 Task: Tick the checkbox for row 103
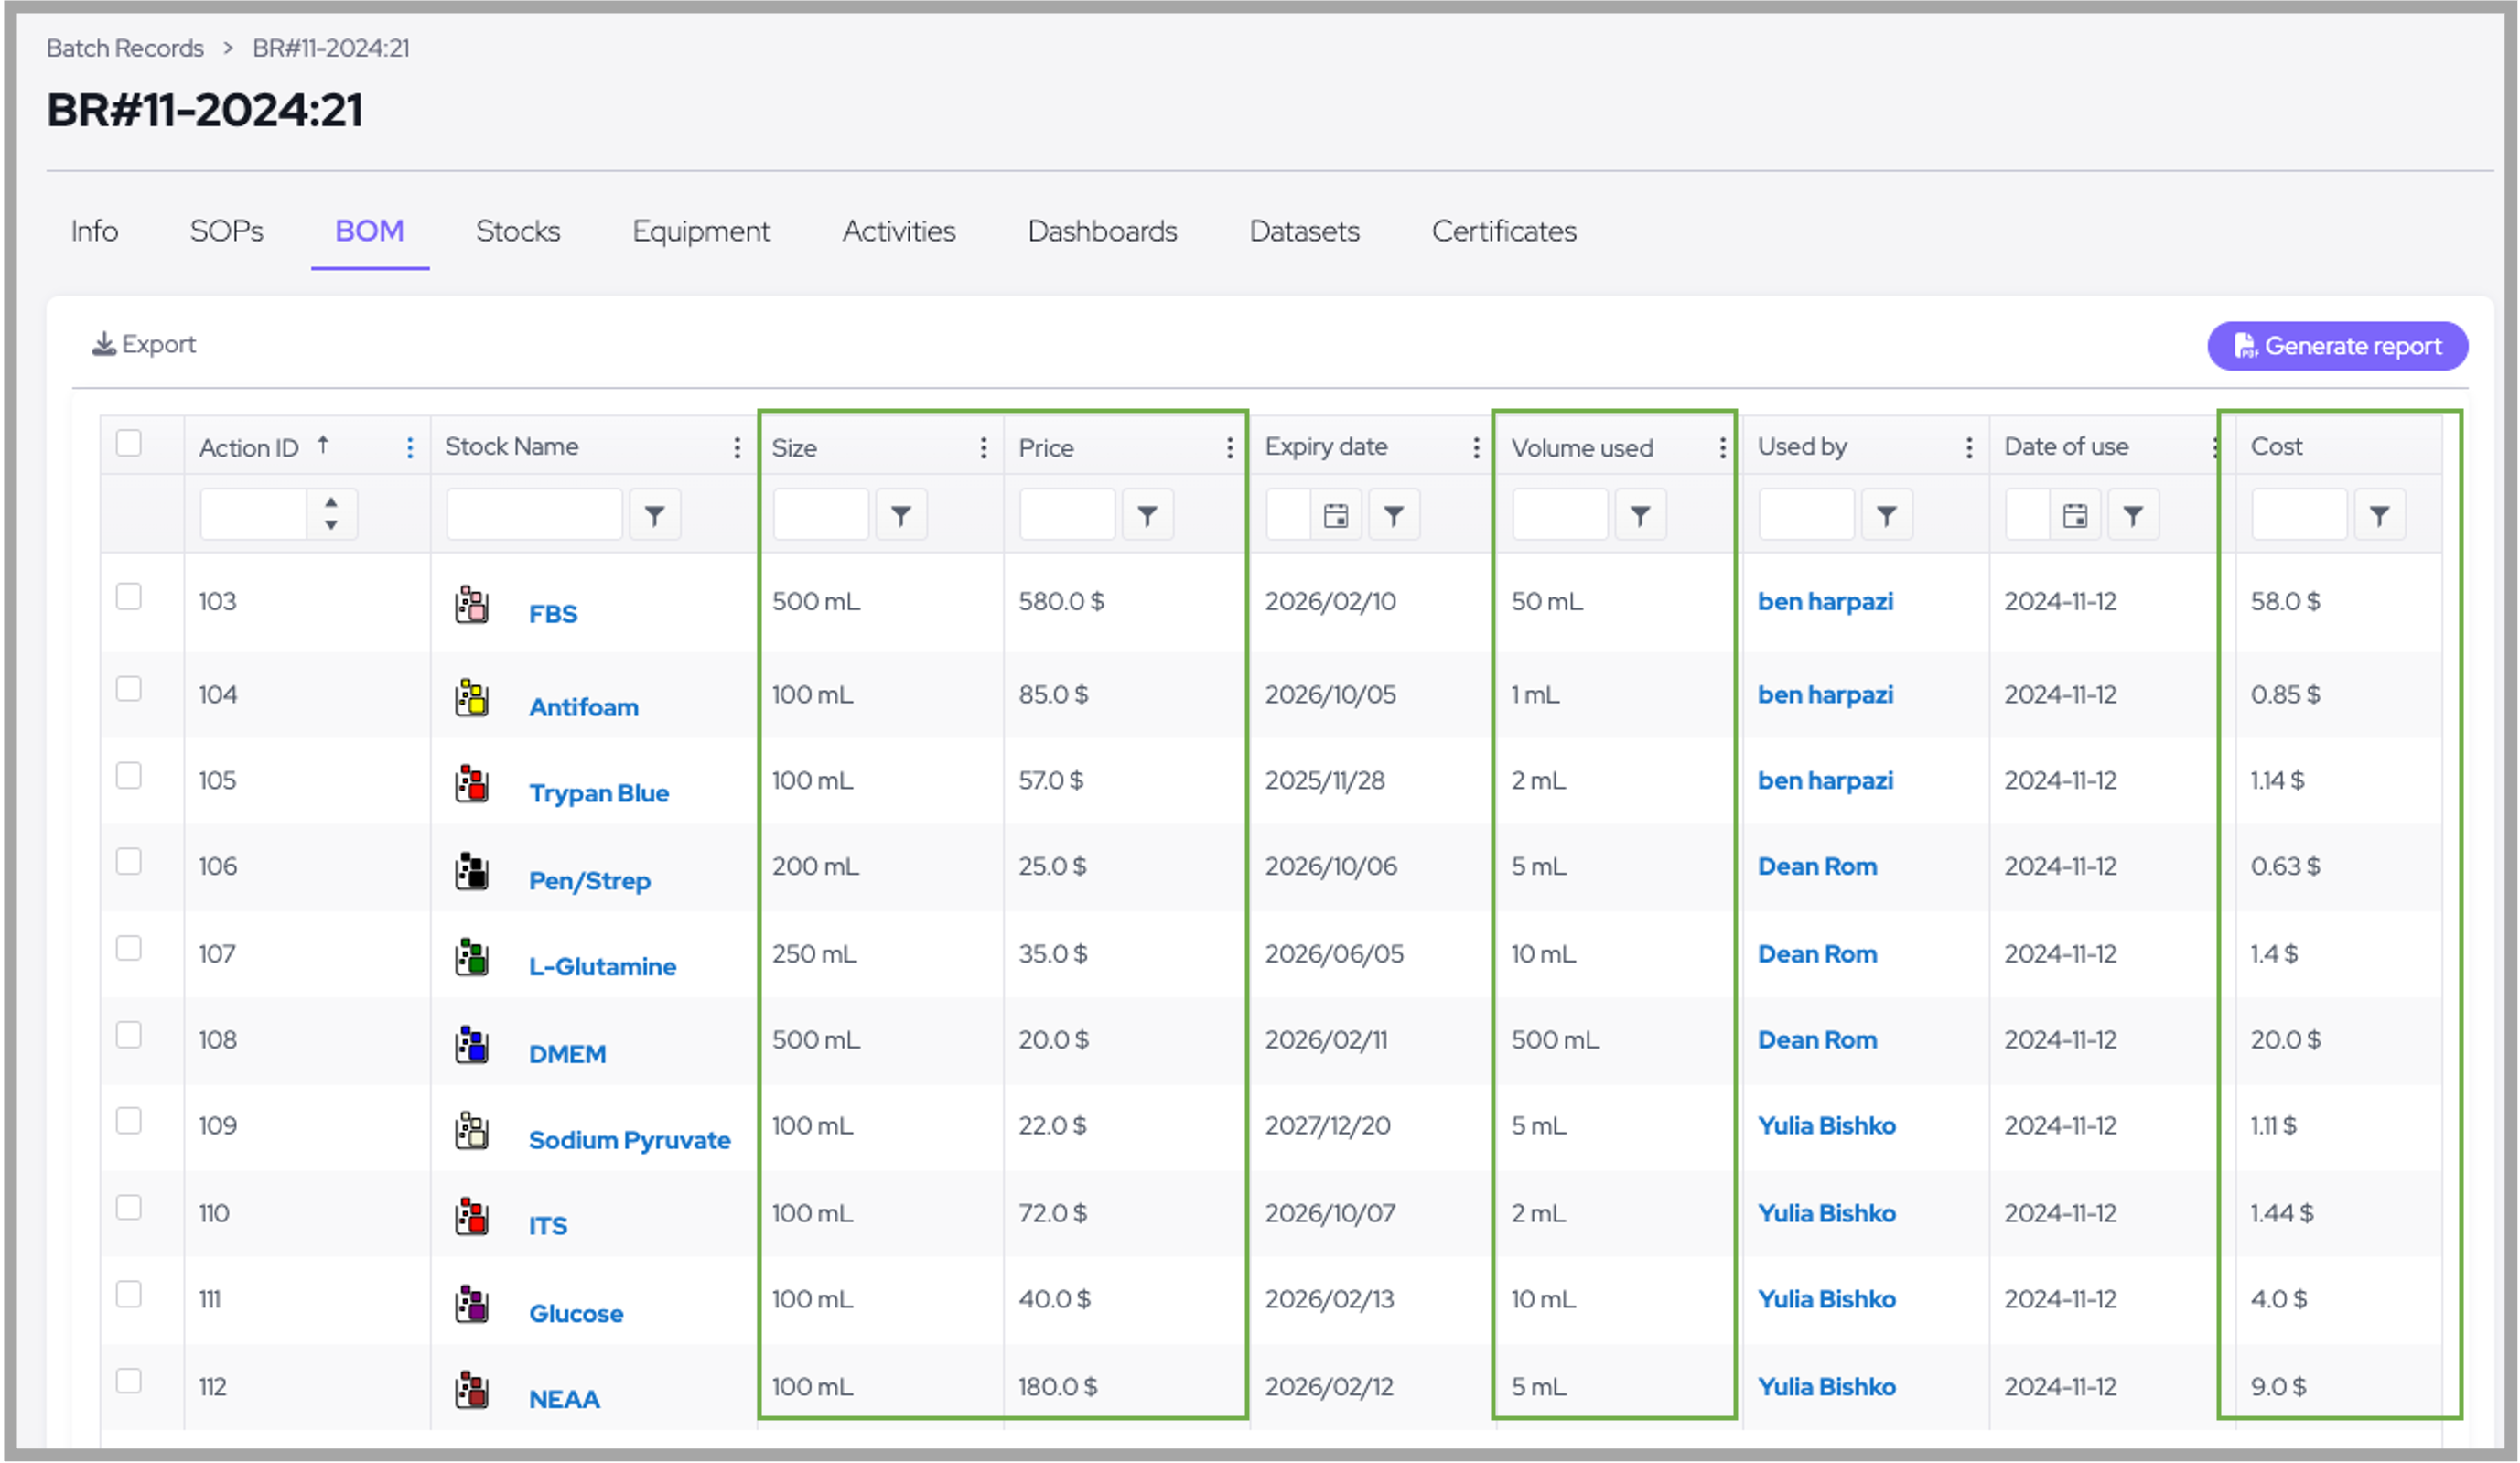[x=129, y=597]
